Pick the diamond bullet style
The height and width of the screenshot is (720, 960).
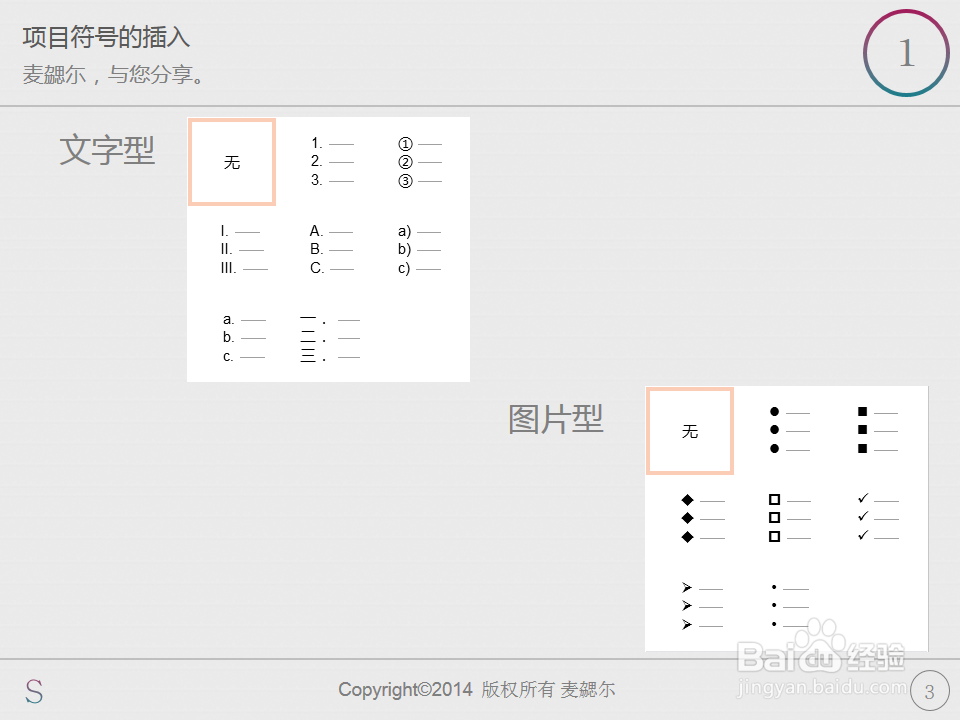click(x=702, y=519)
